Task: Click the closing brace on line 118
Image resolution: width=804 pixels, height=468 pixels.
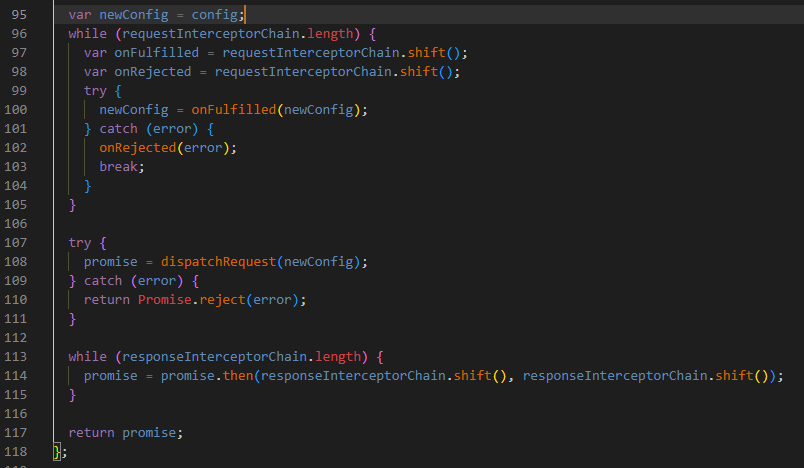Action: 58,451
